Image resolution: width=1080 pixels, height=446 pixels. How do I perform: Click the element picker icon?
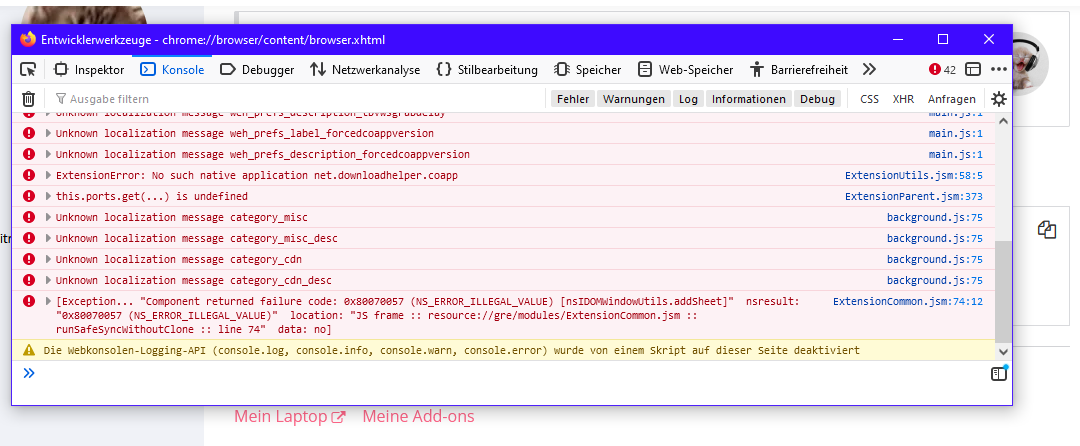(x=29, y=70)
